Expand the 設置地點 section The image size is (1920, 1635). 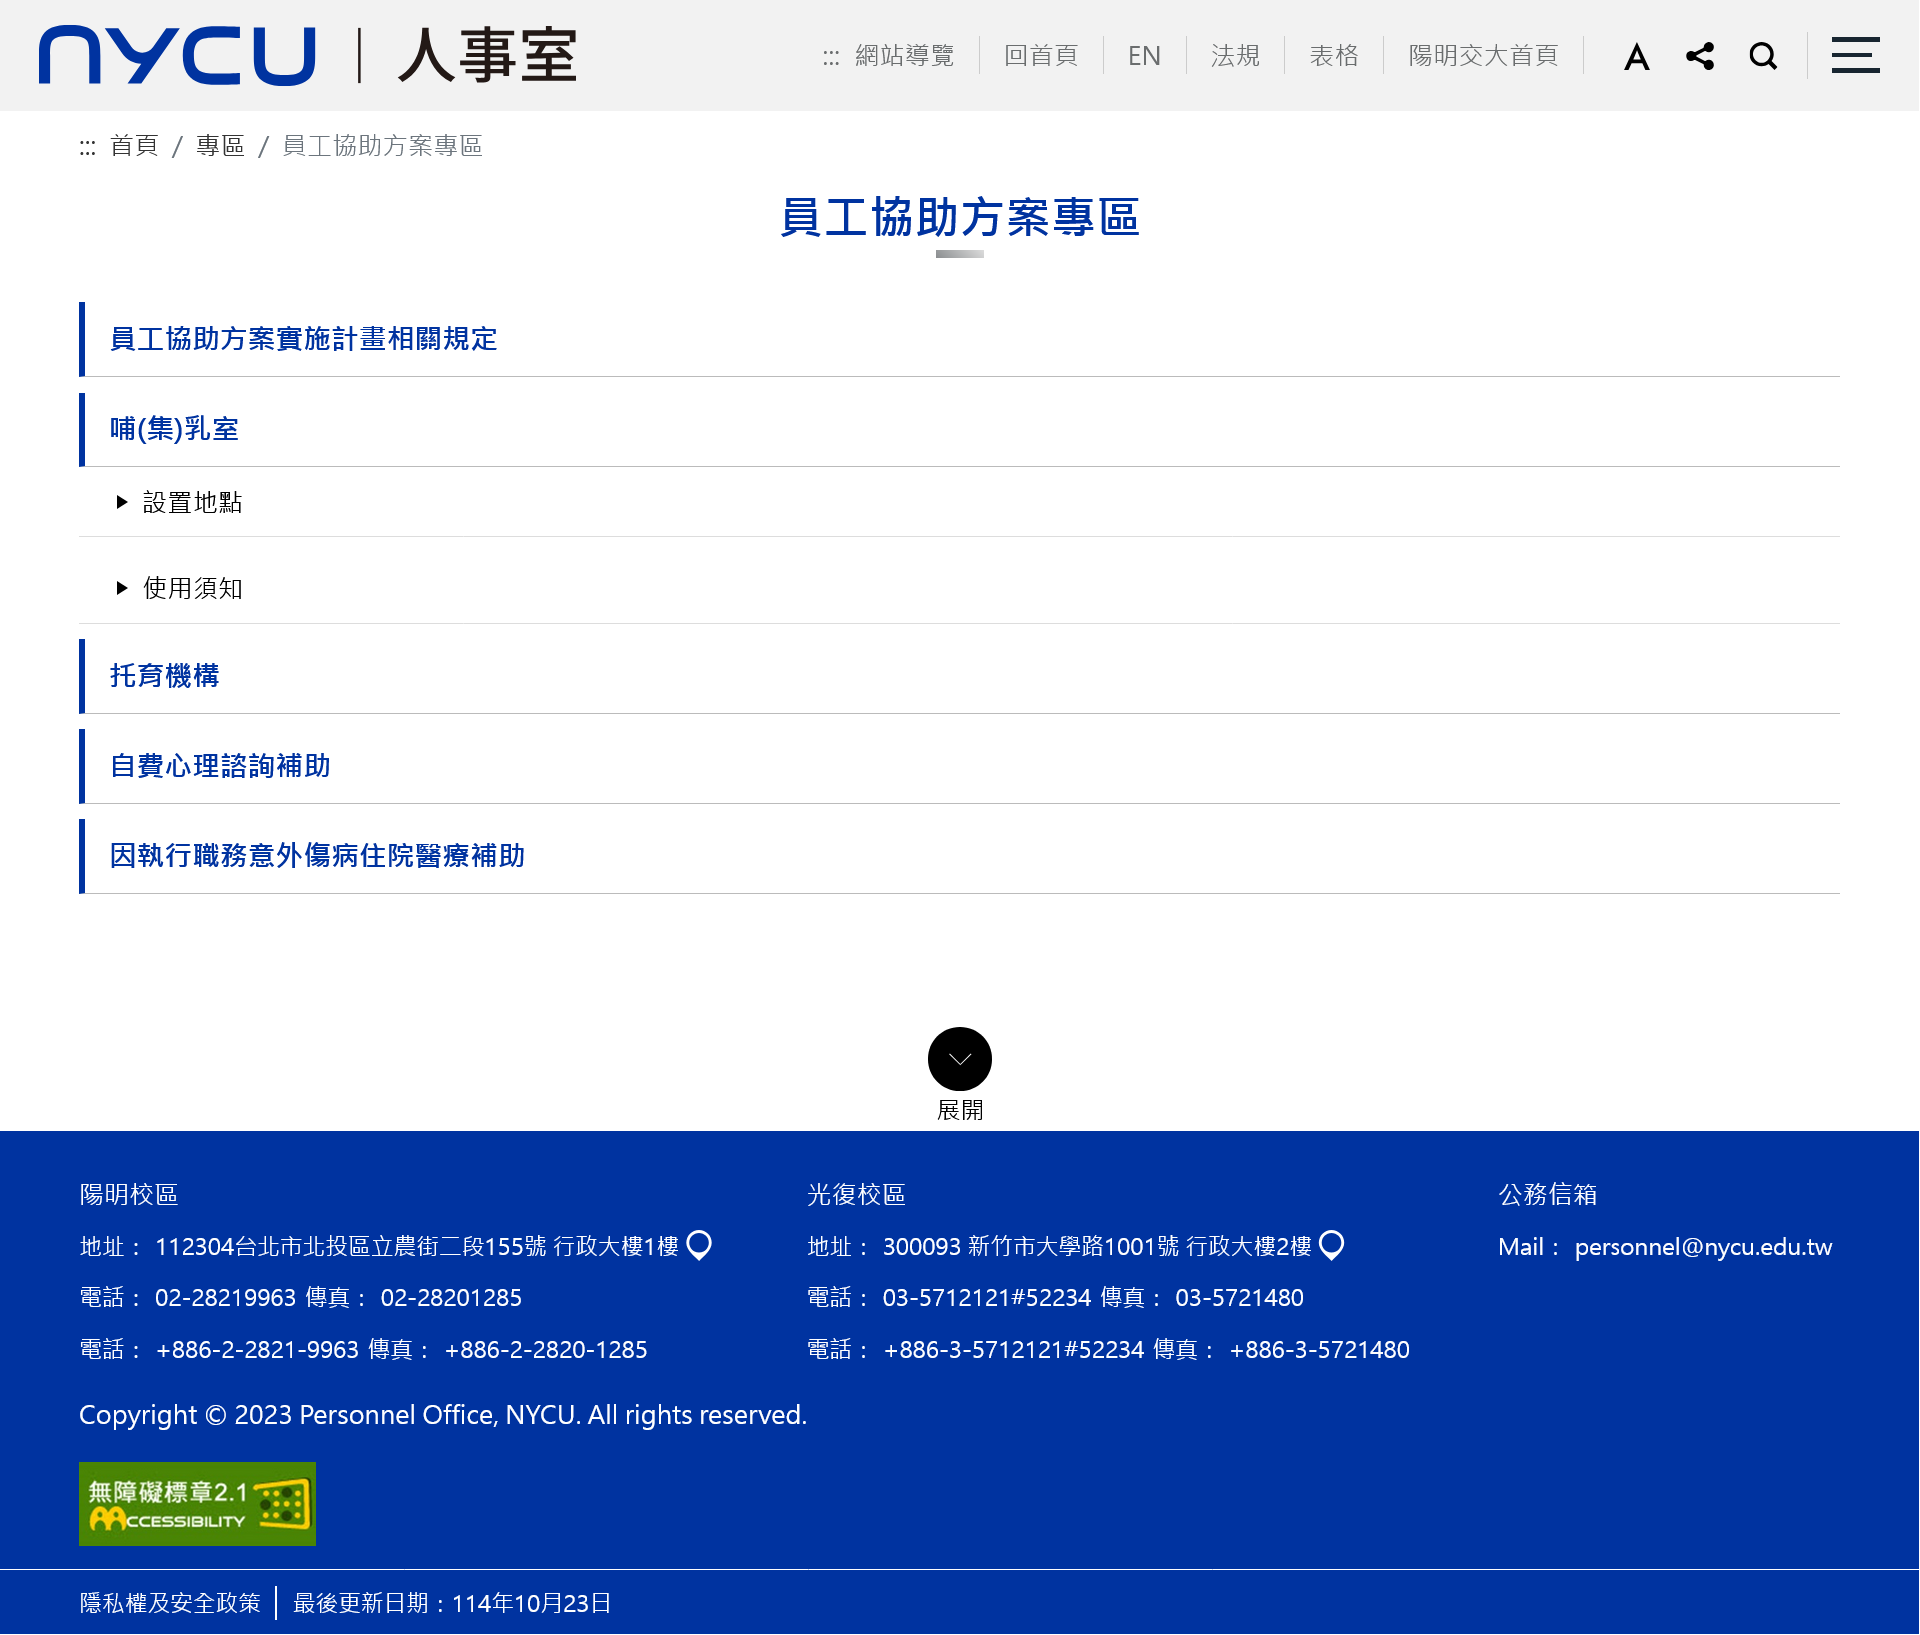click(x=192, y=502)
